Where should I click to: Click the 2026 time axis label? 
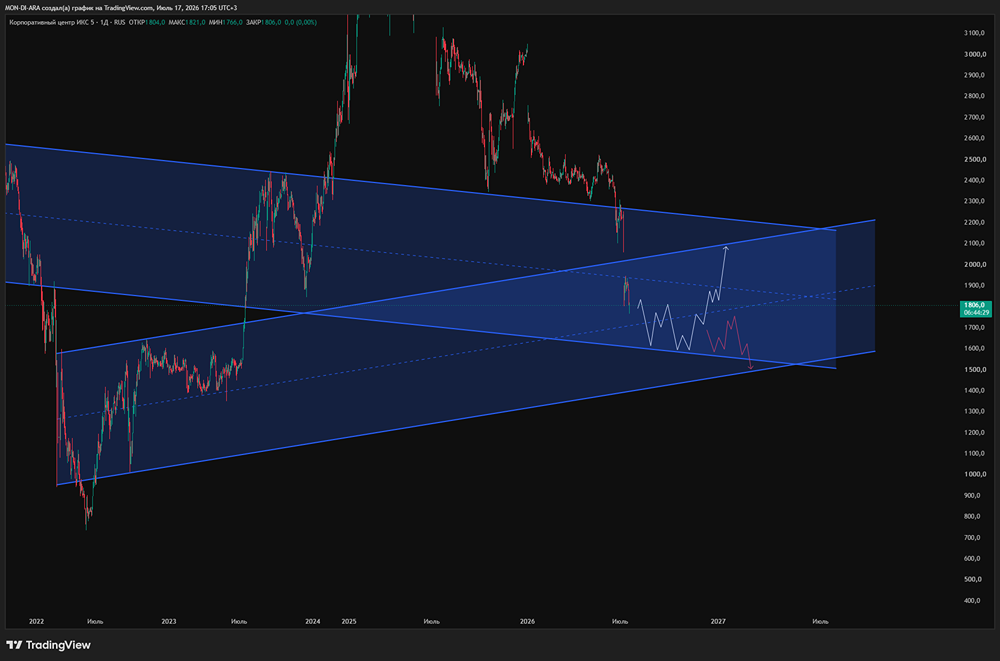[x=527, y=621]
